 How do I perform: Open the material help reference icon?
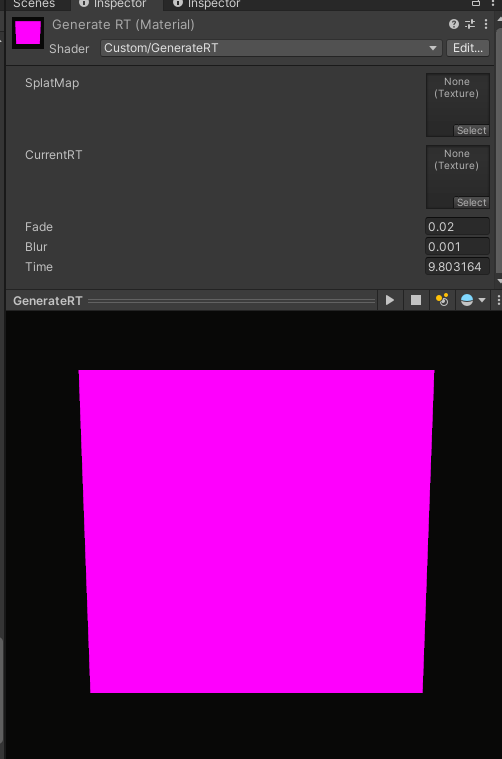coord(454,24)
